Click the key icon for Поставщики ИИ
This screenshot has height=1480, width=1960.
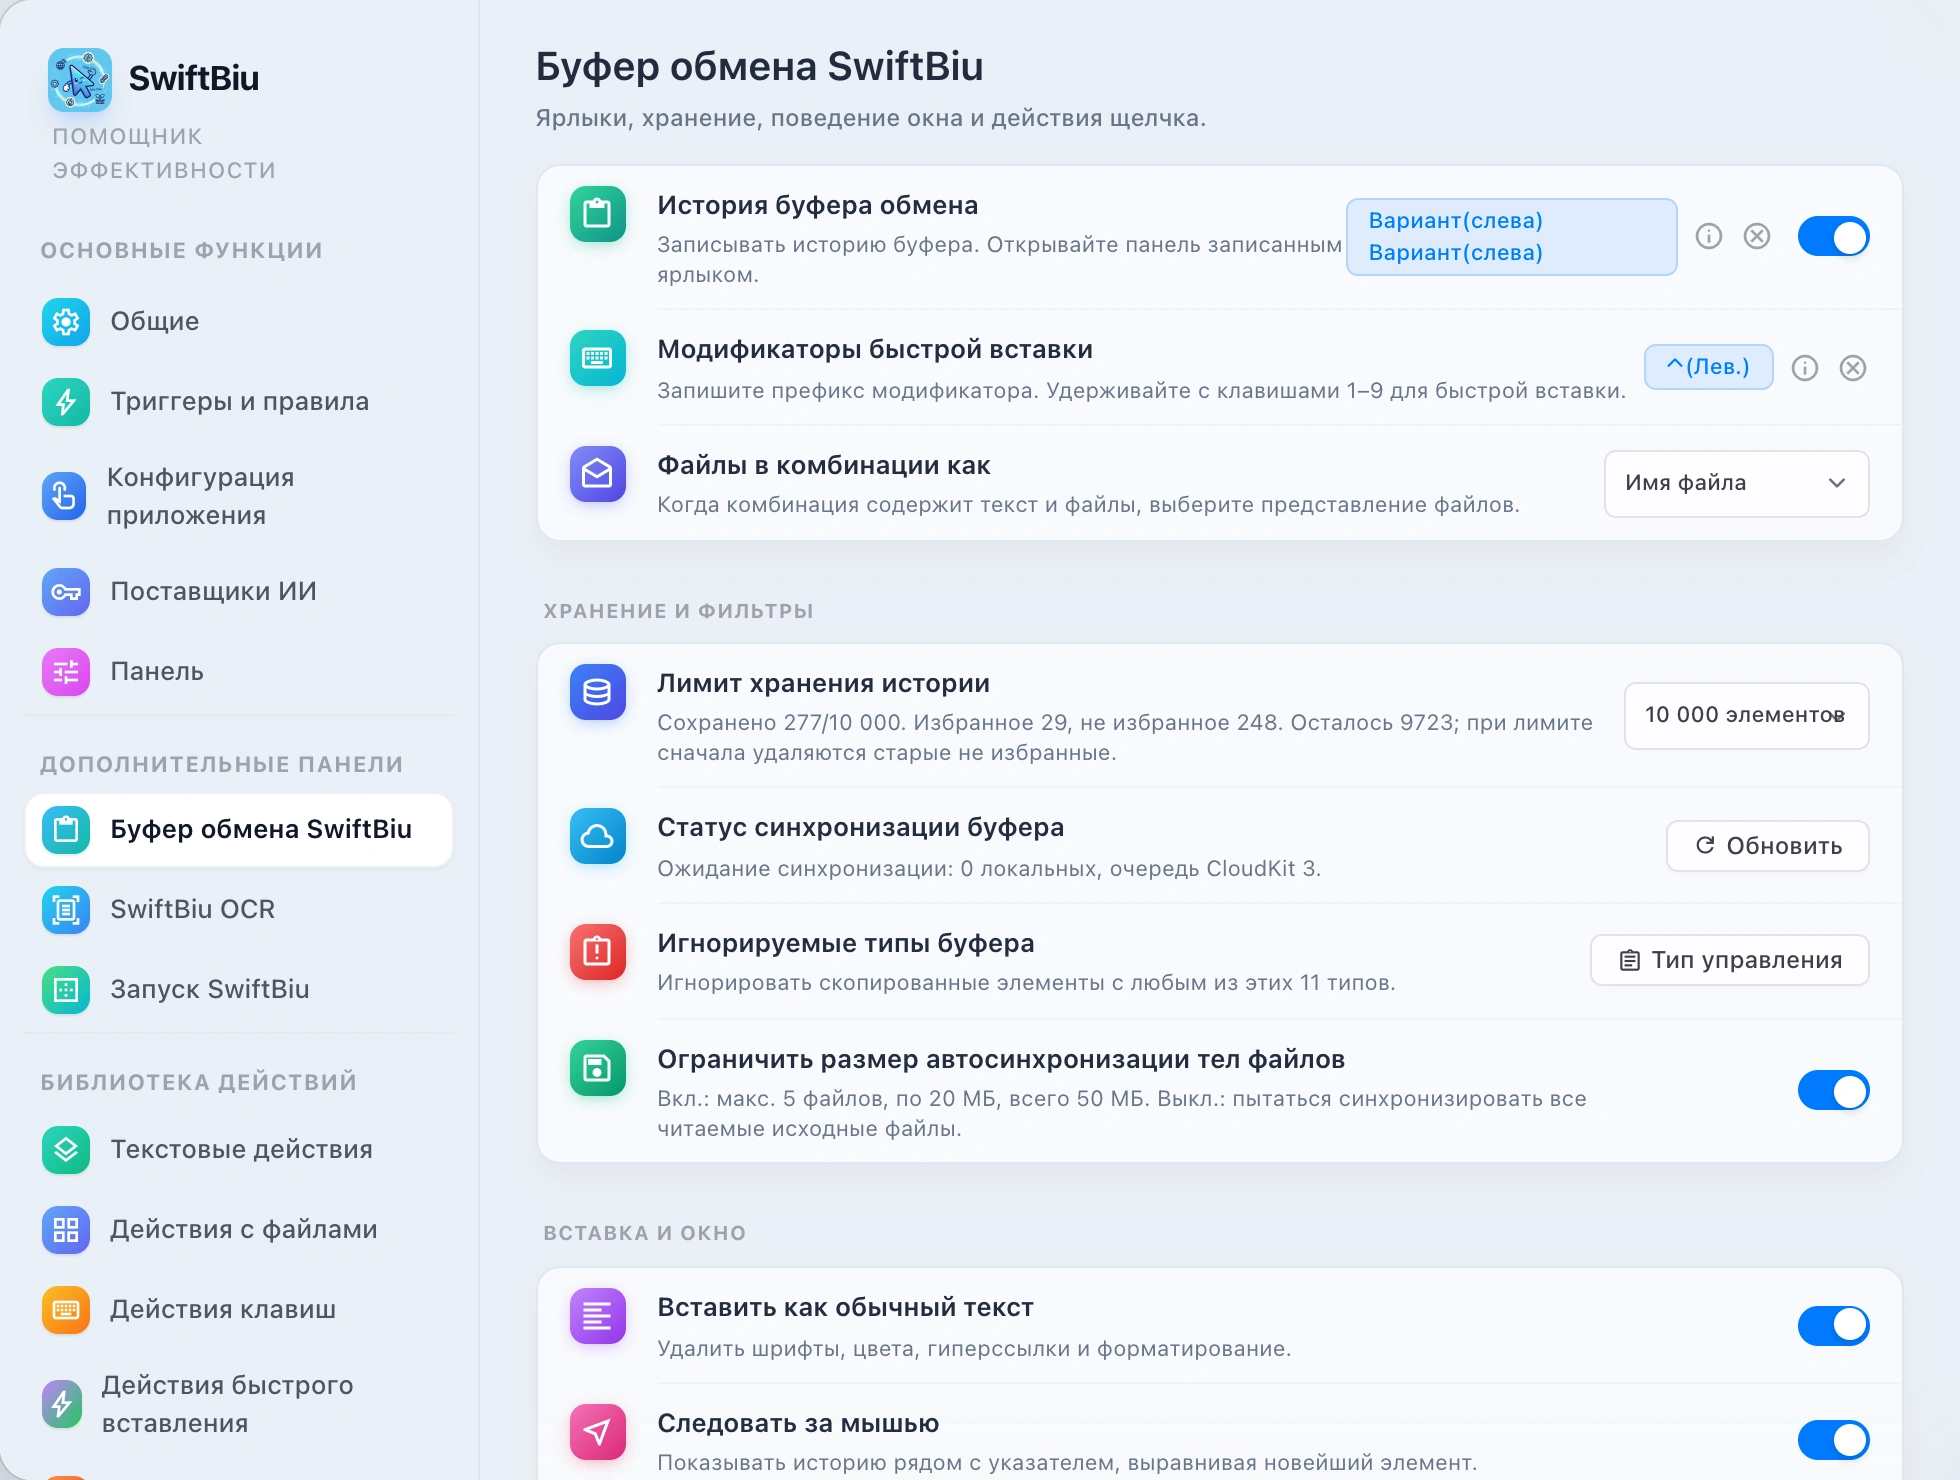(x=66, y=592)
